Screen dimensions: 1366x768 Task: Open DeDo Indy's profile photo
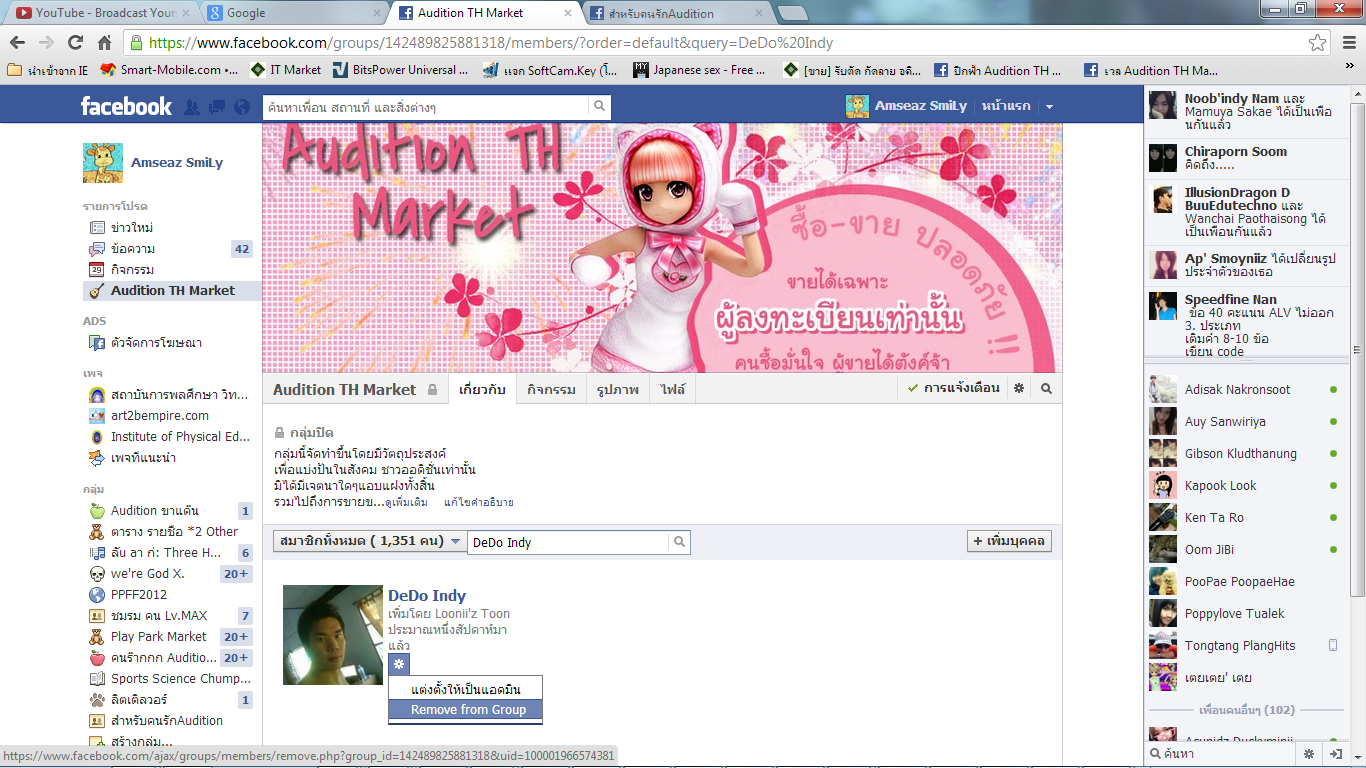(333, 635)
